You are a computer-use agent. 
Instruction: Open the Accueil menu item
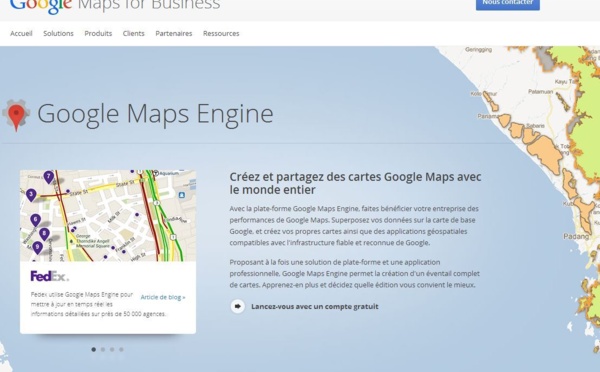click(21, 33)
